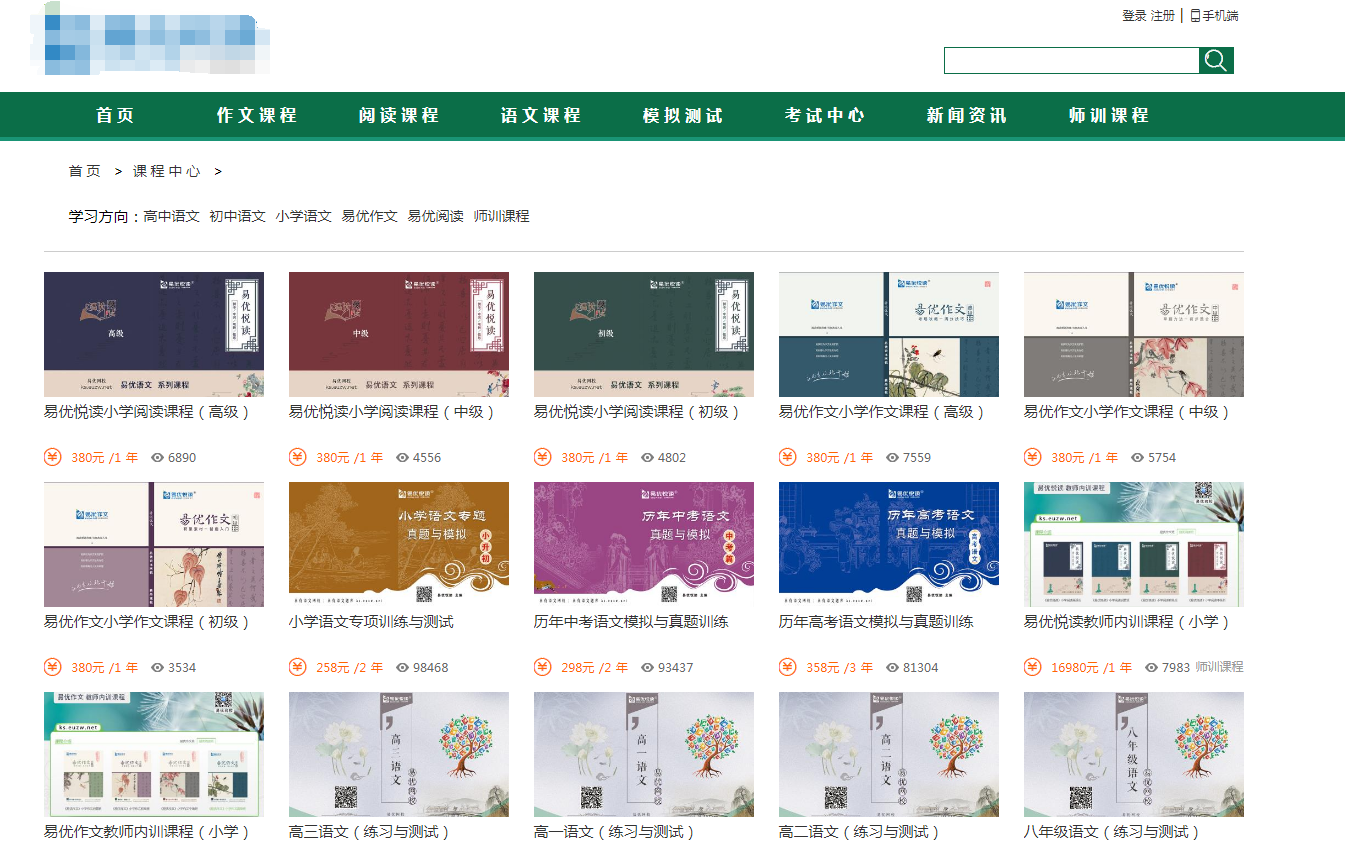
Task: Open thumbnail of 易优悦读小学阅读课程（初级）
Action: coord(644,334)
